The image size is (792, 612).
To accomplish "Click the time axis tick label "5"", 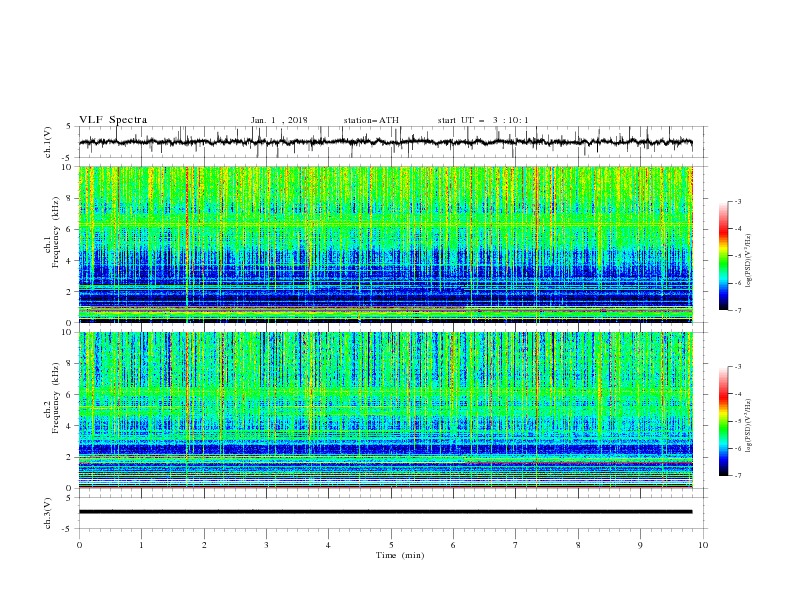I will tap(391, 545).
